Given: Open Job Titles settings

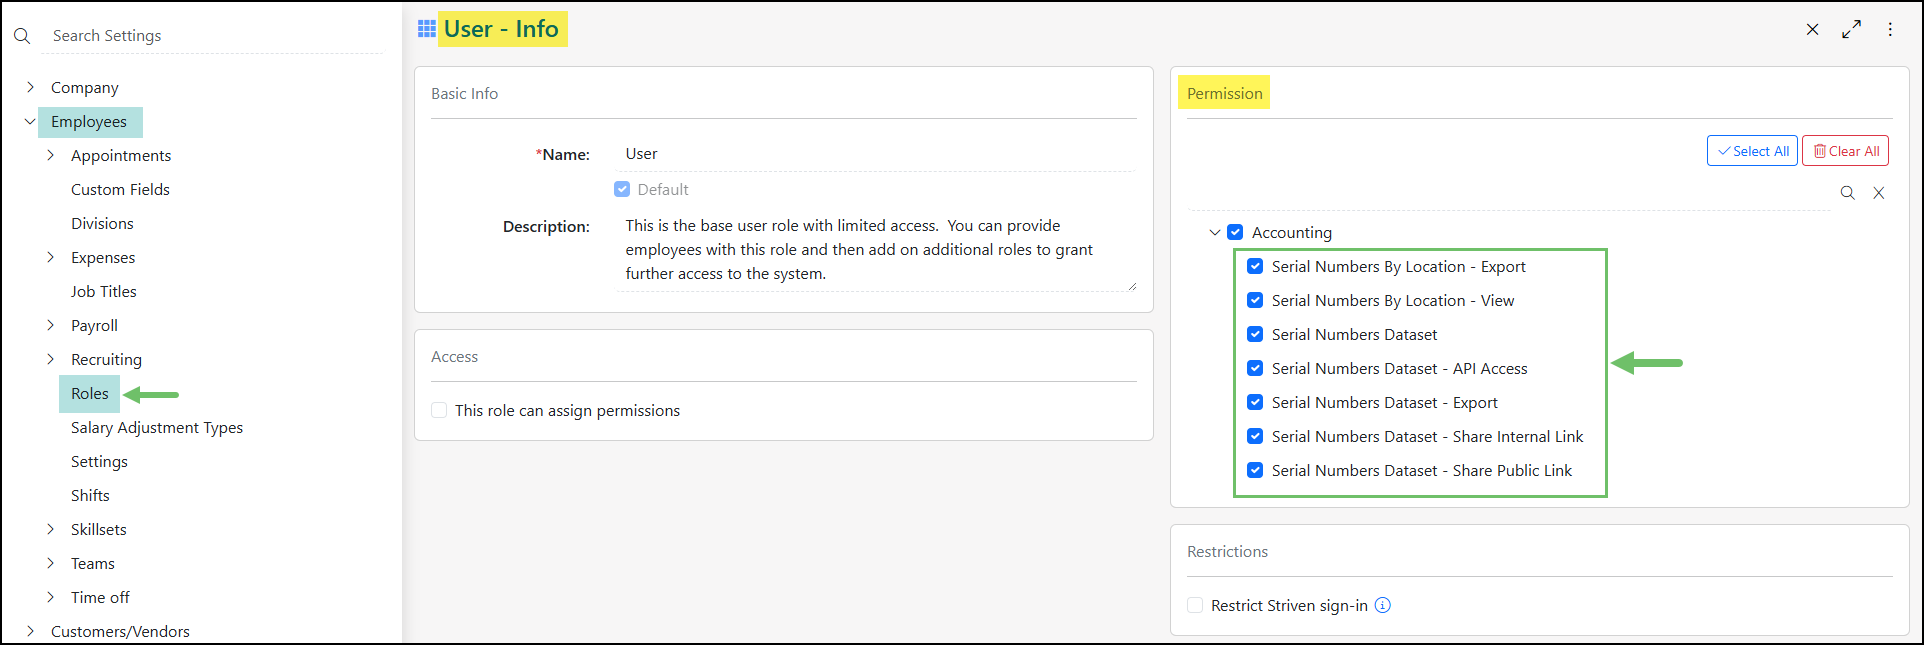Looking at the screenshot, I should (104, 291).
